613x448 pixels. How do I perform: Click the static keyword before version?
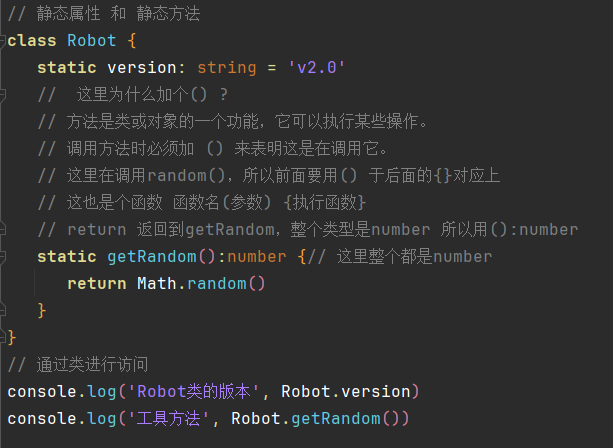(67, 68)
